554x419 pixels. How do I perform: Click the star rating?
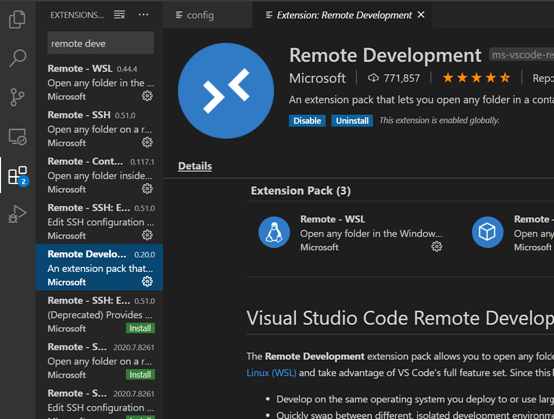[x=476, y=78]
